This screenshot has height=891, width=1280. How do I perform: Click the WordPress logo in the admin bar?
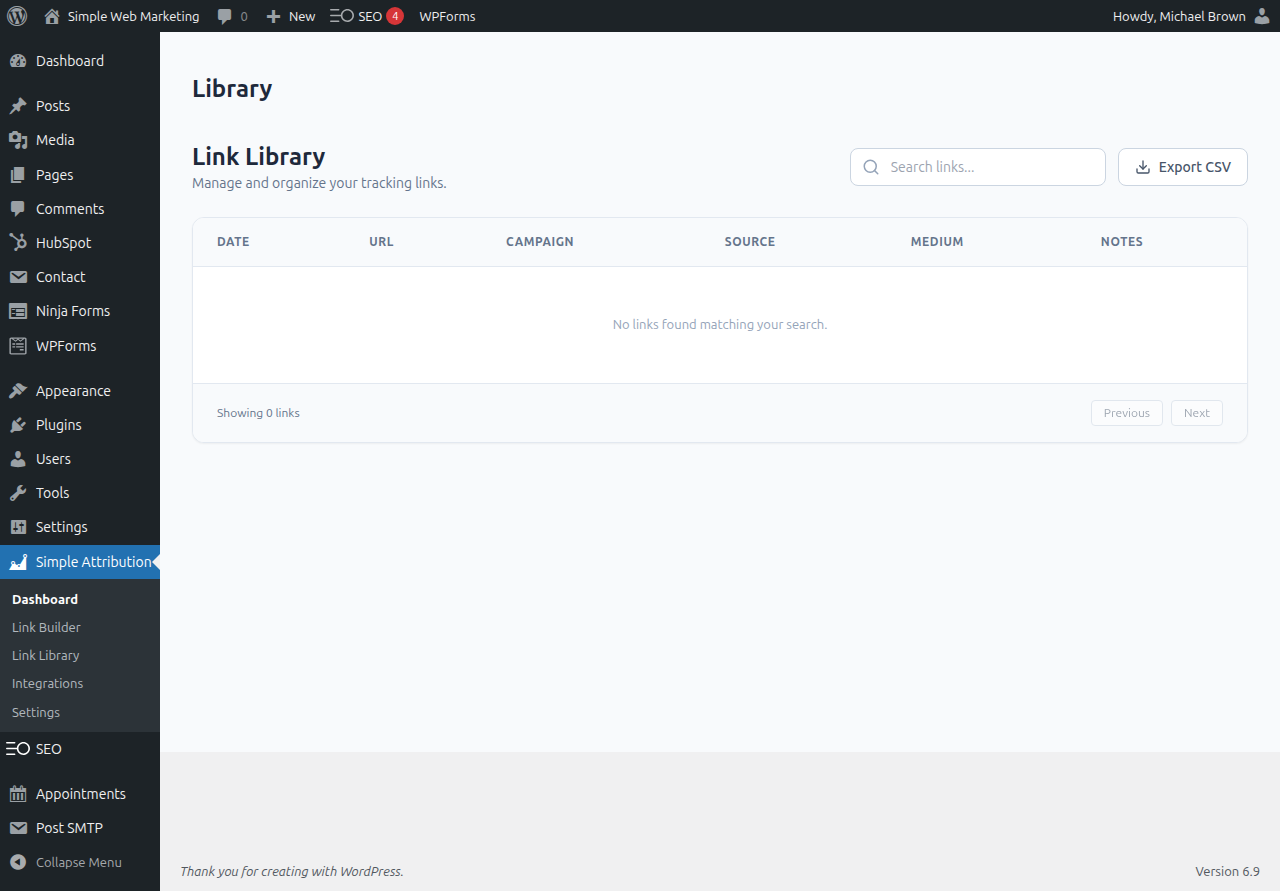[17, 15]
